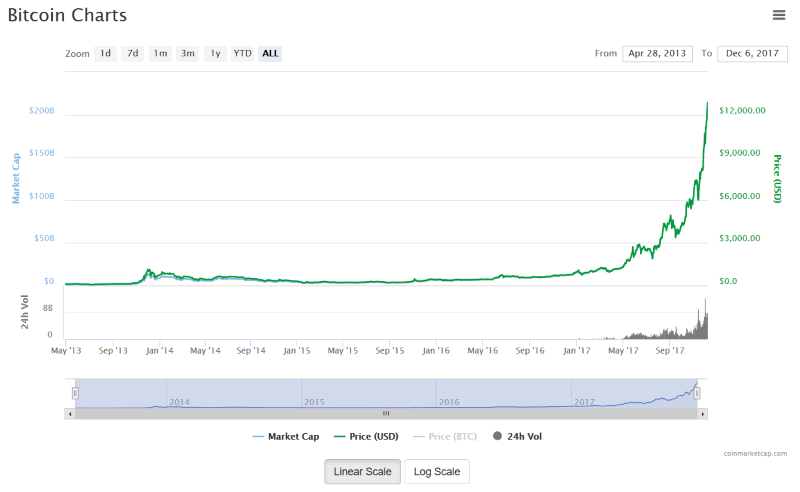The width and height of the screenshot is (800, 492).
Task: Click the $6,000.00 price axis label
Action: pyautogui.click(x=740, y=196)
